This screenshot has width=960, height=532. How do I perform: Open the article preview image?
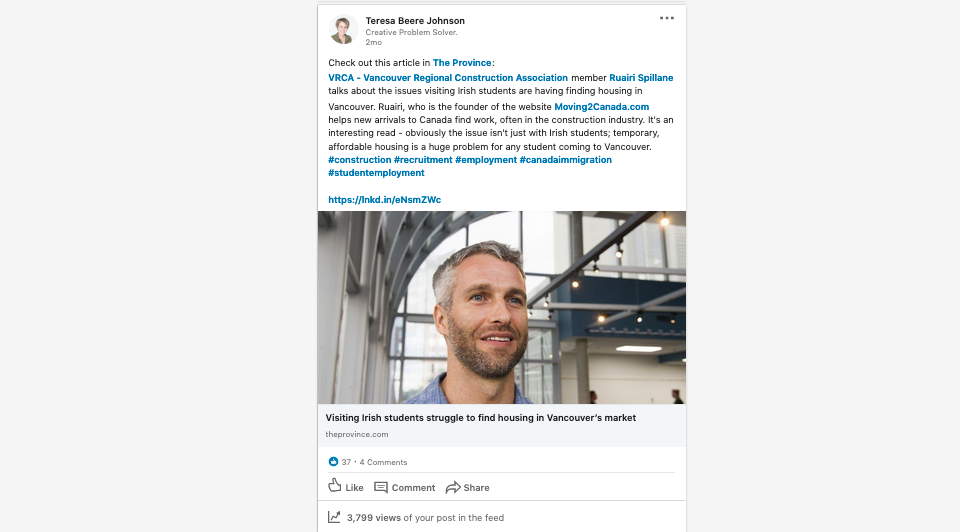(x=502, y=307)
